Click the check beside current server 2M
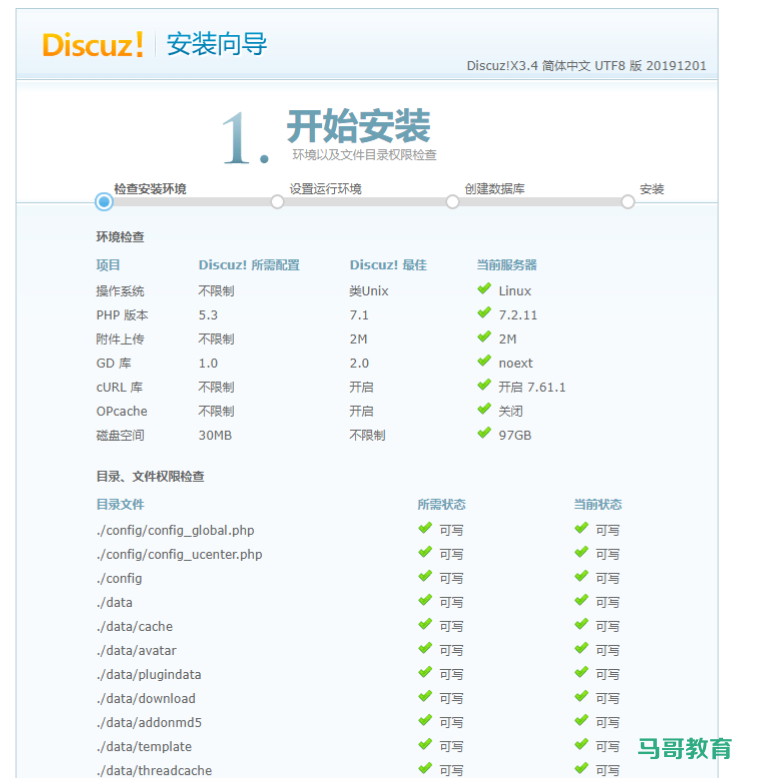Screen dimensions: 757x778 (484, 337)
